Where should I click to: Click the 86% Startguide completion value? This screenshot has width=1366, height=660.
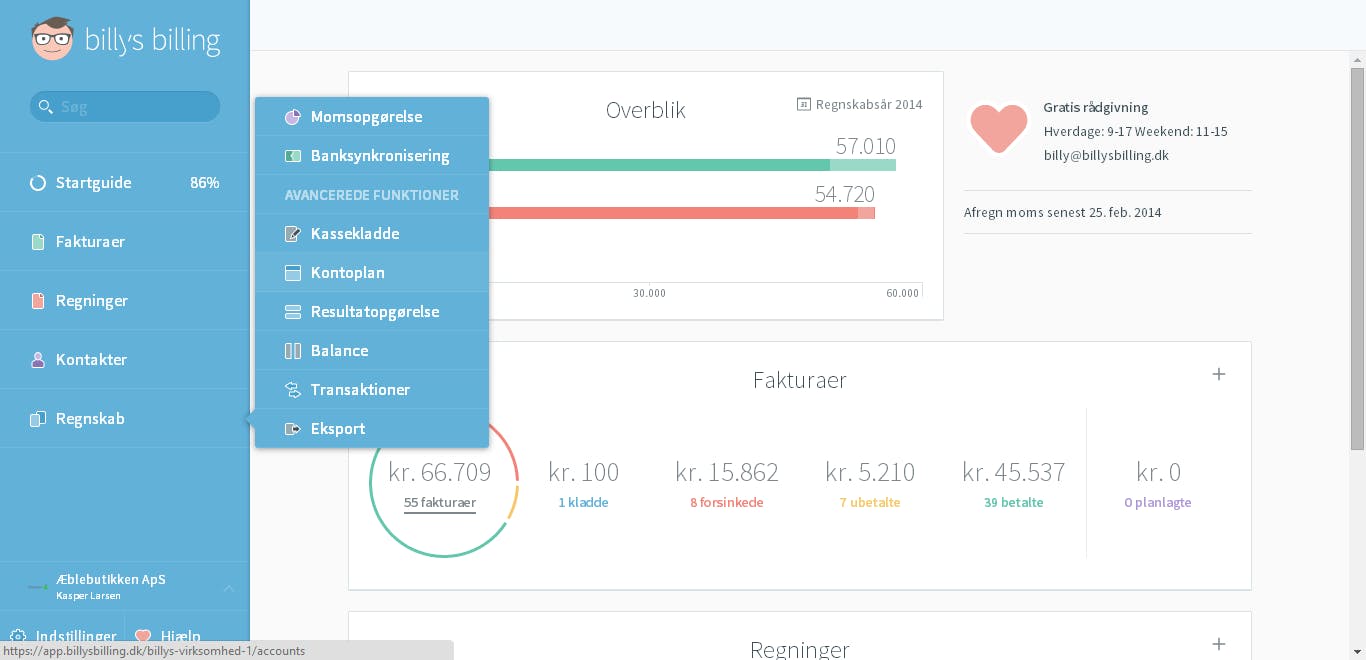coord(204,183)
